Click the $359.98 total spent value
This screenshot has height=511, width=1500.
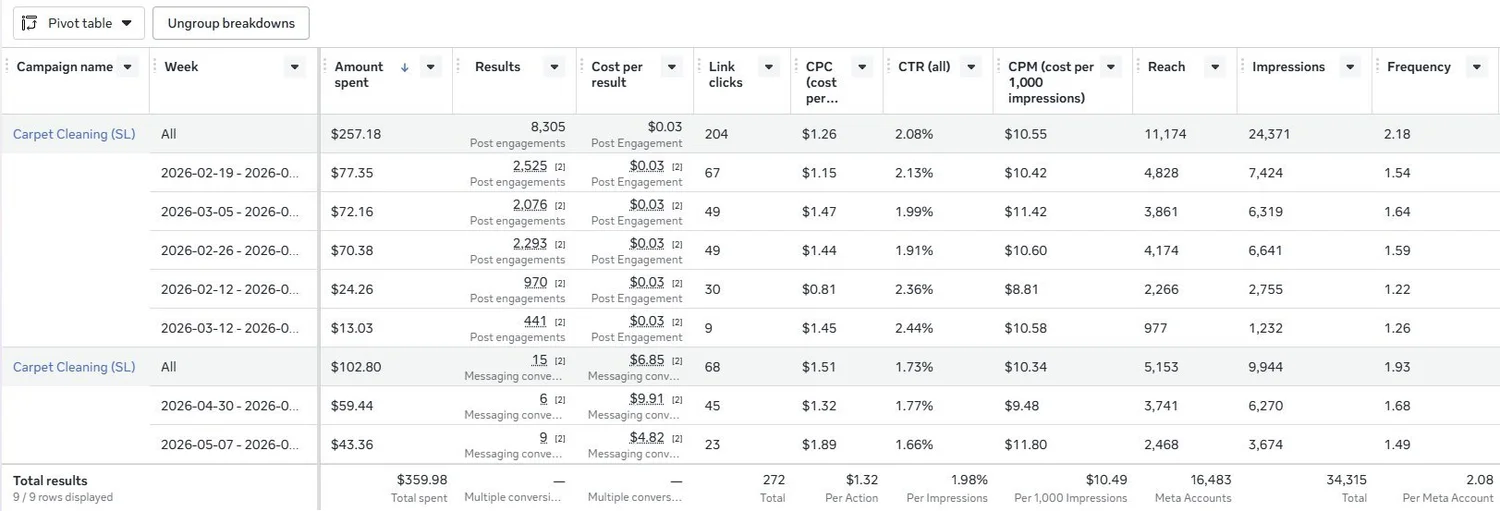[422, 480]
